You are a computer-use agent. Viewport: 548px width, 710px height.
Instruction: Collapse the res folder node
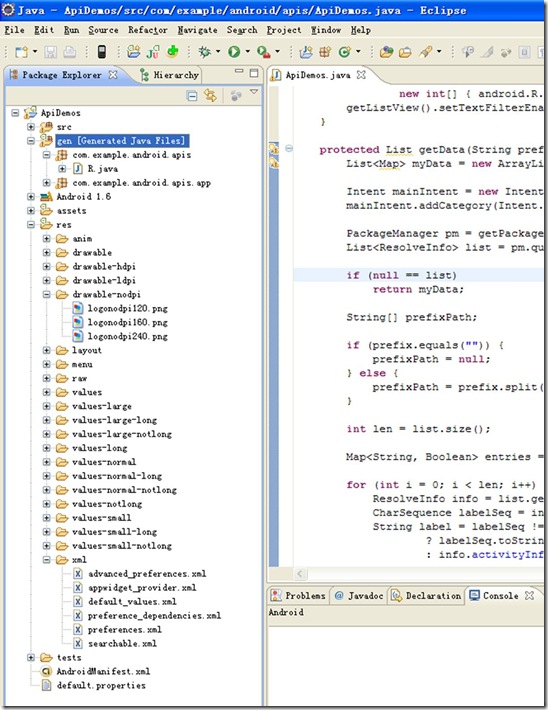31,225
